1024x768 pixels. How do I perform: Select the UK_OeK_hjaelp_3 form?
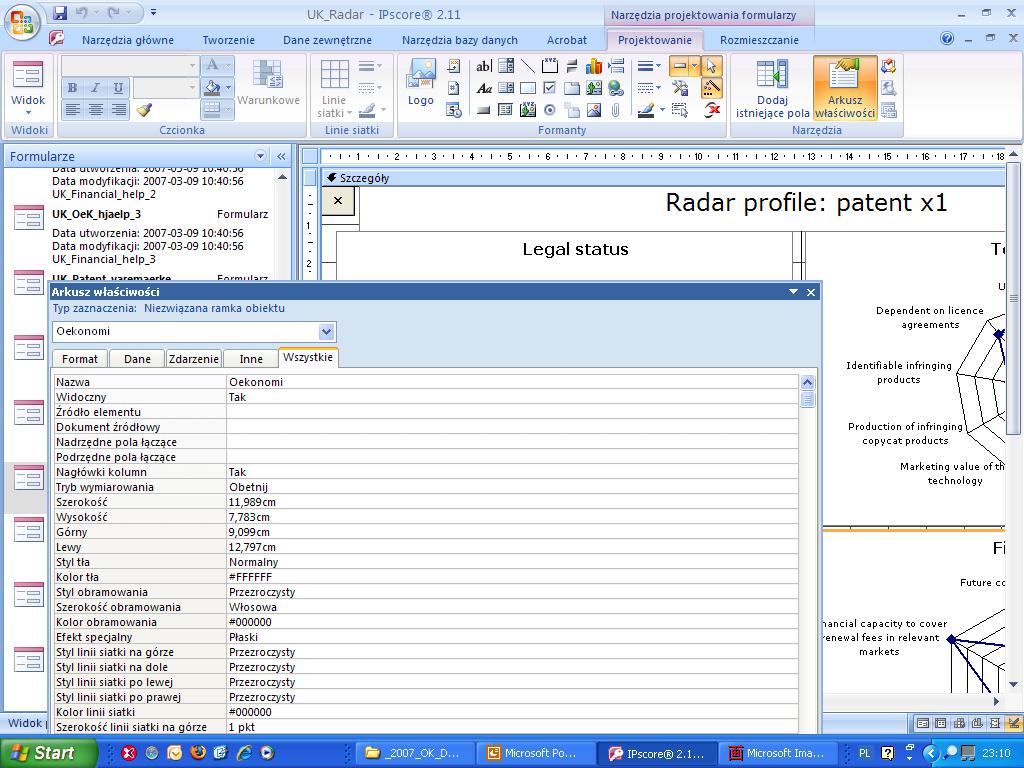pos(97,214)
